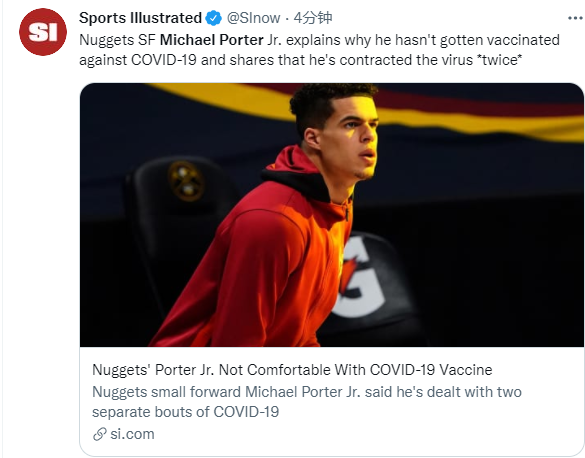Open the tweet via the 4分钟 timestamp
Screen dimensions: 585x458
pyautogui.click(x=313, y=18)
